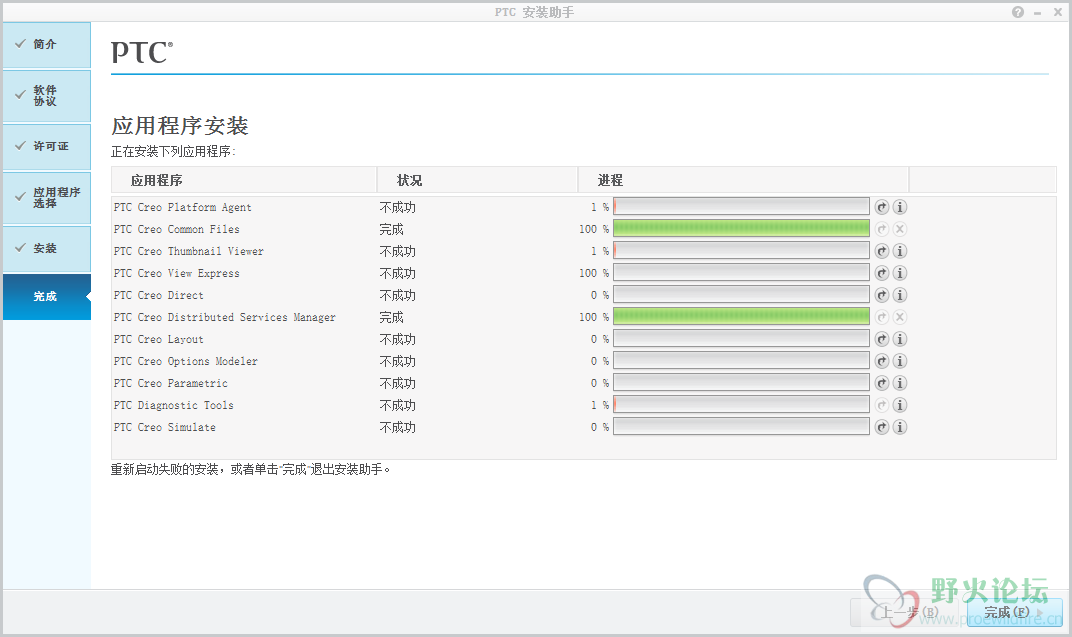Click the 正在安装下列应用程序 subtitle

pos(173,151)
